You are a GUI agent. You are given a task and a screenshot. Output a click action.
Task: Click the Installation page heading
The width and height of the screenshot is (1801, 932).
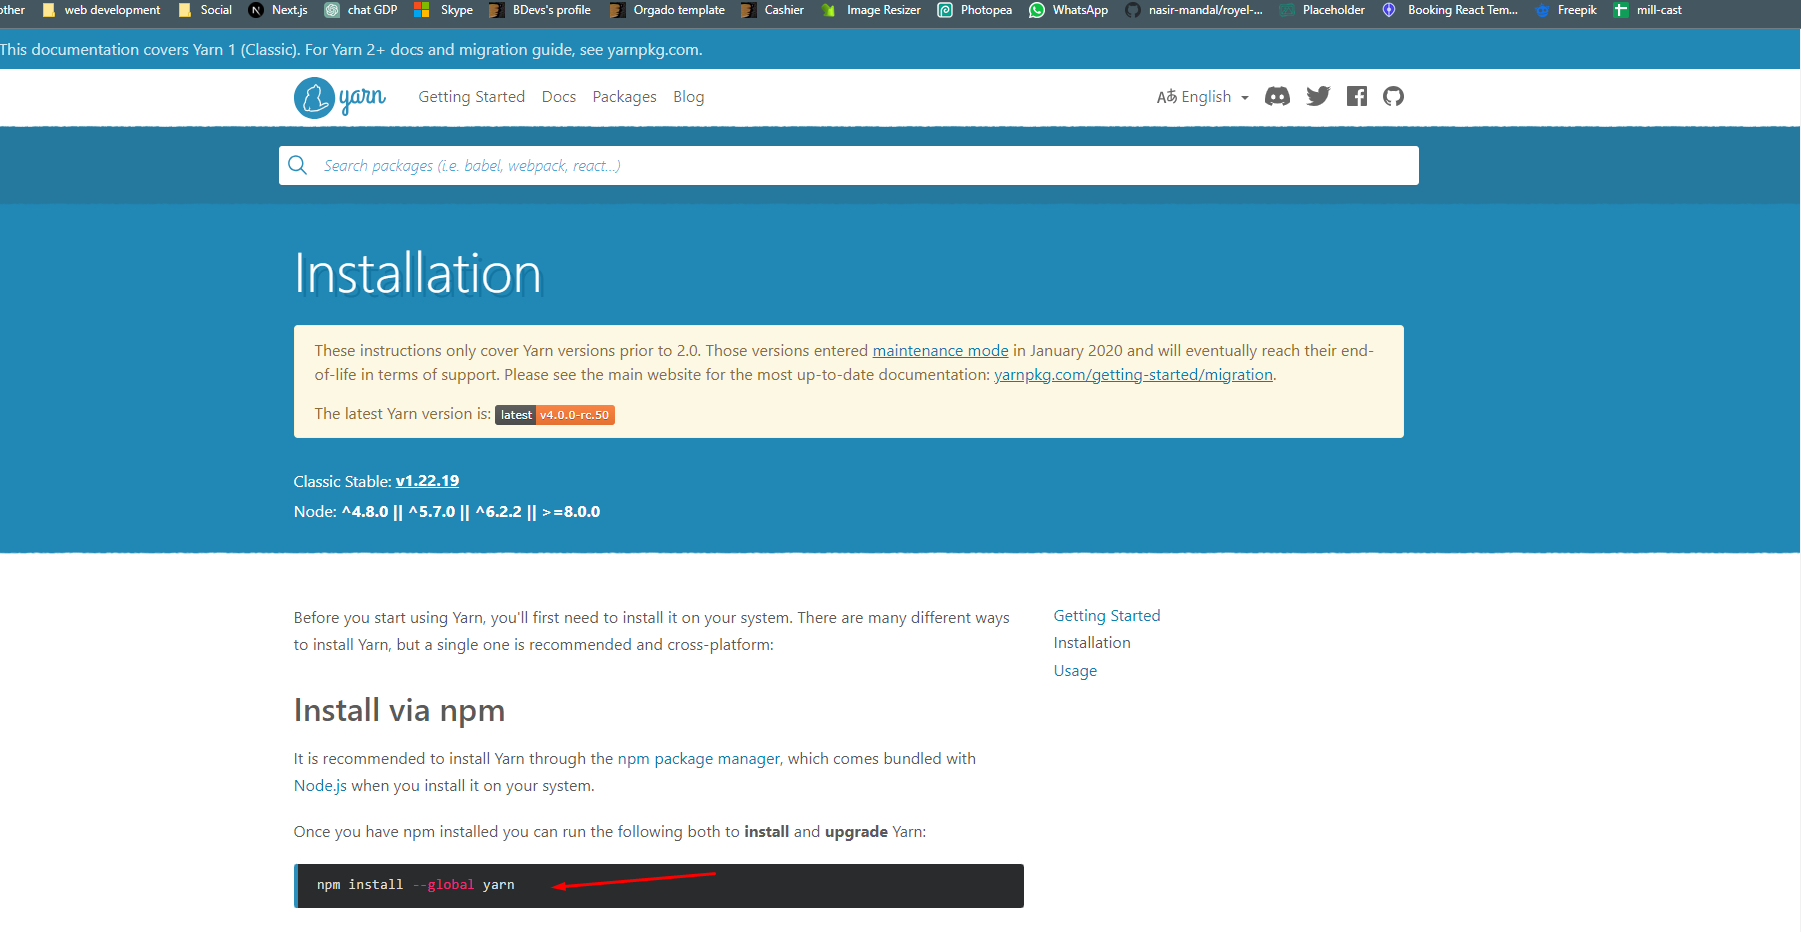pyautogui.click(x=417, y=273)
